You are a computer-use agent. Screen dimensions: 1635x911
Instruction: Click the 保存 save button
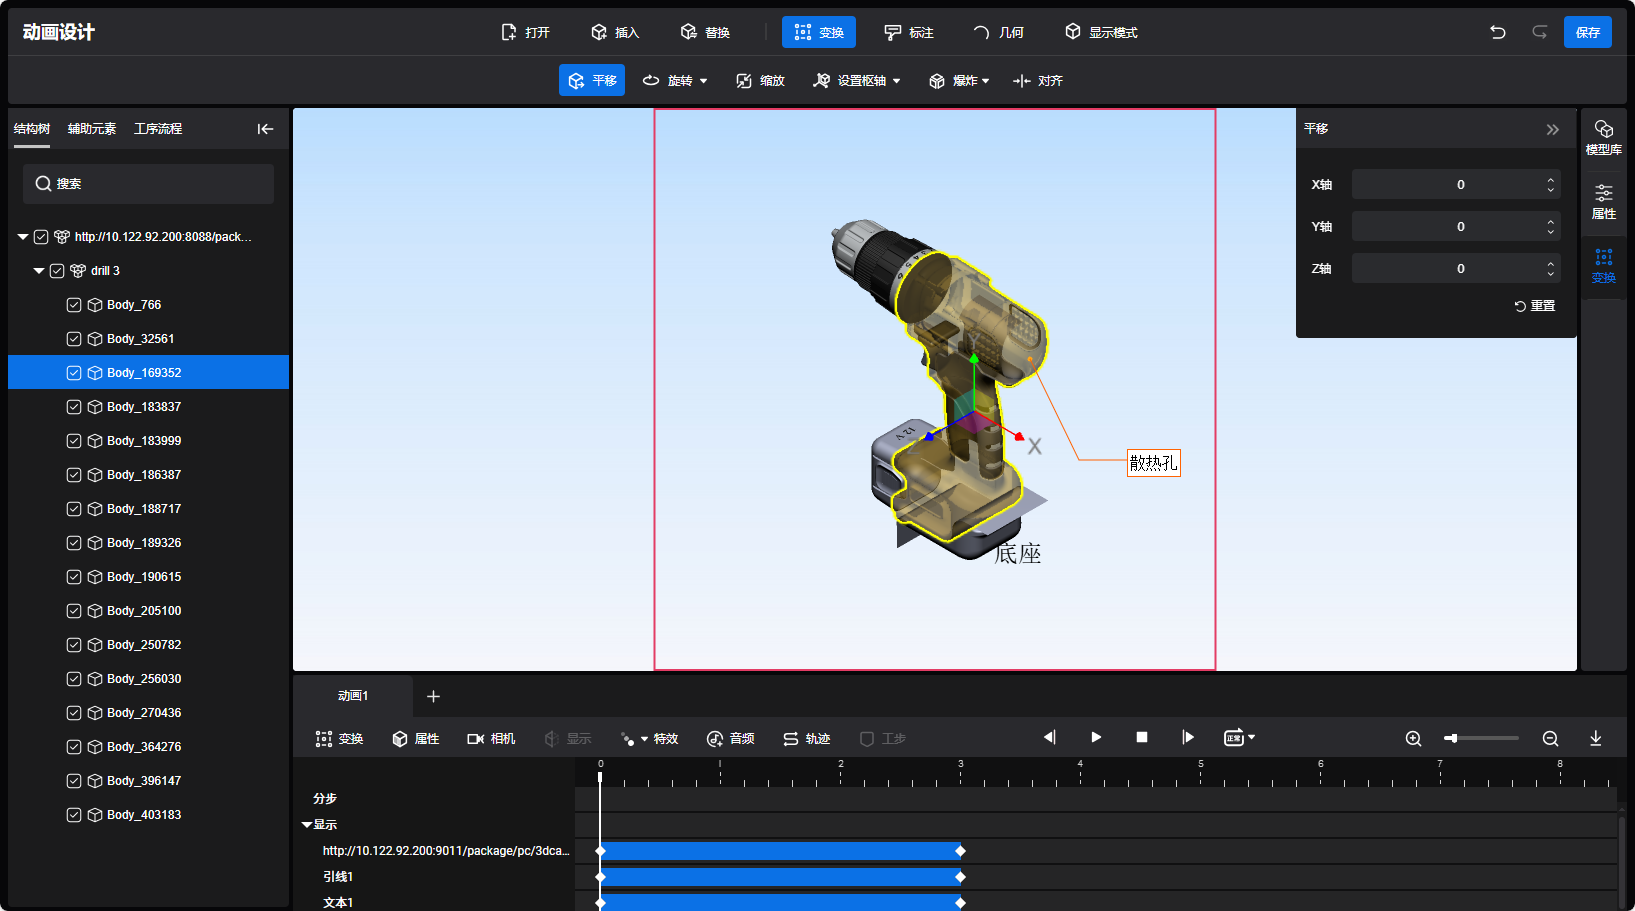(1587, 32)
